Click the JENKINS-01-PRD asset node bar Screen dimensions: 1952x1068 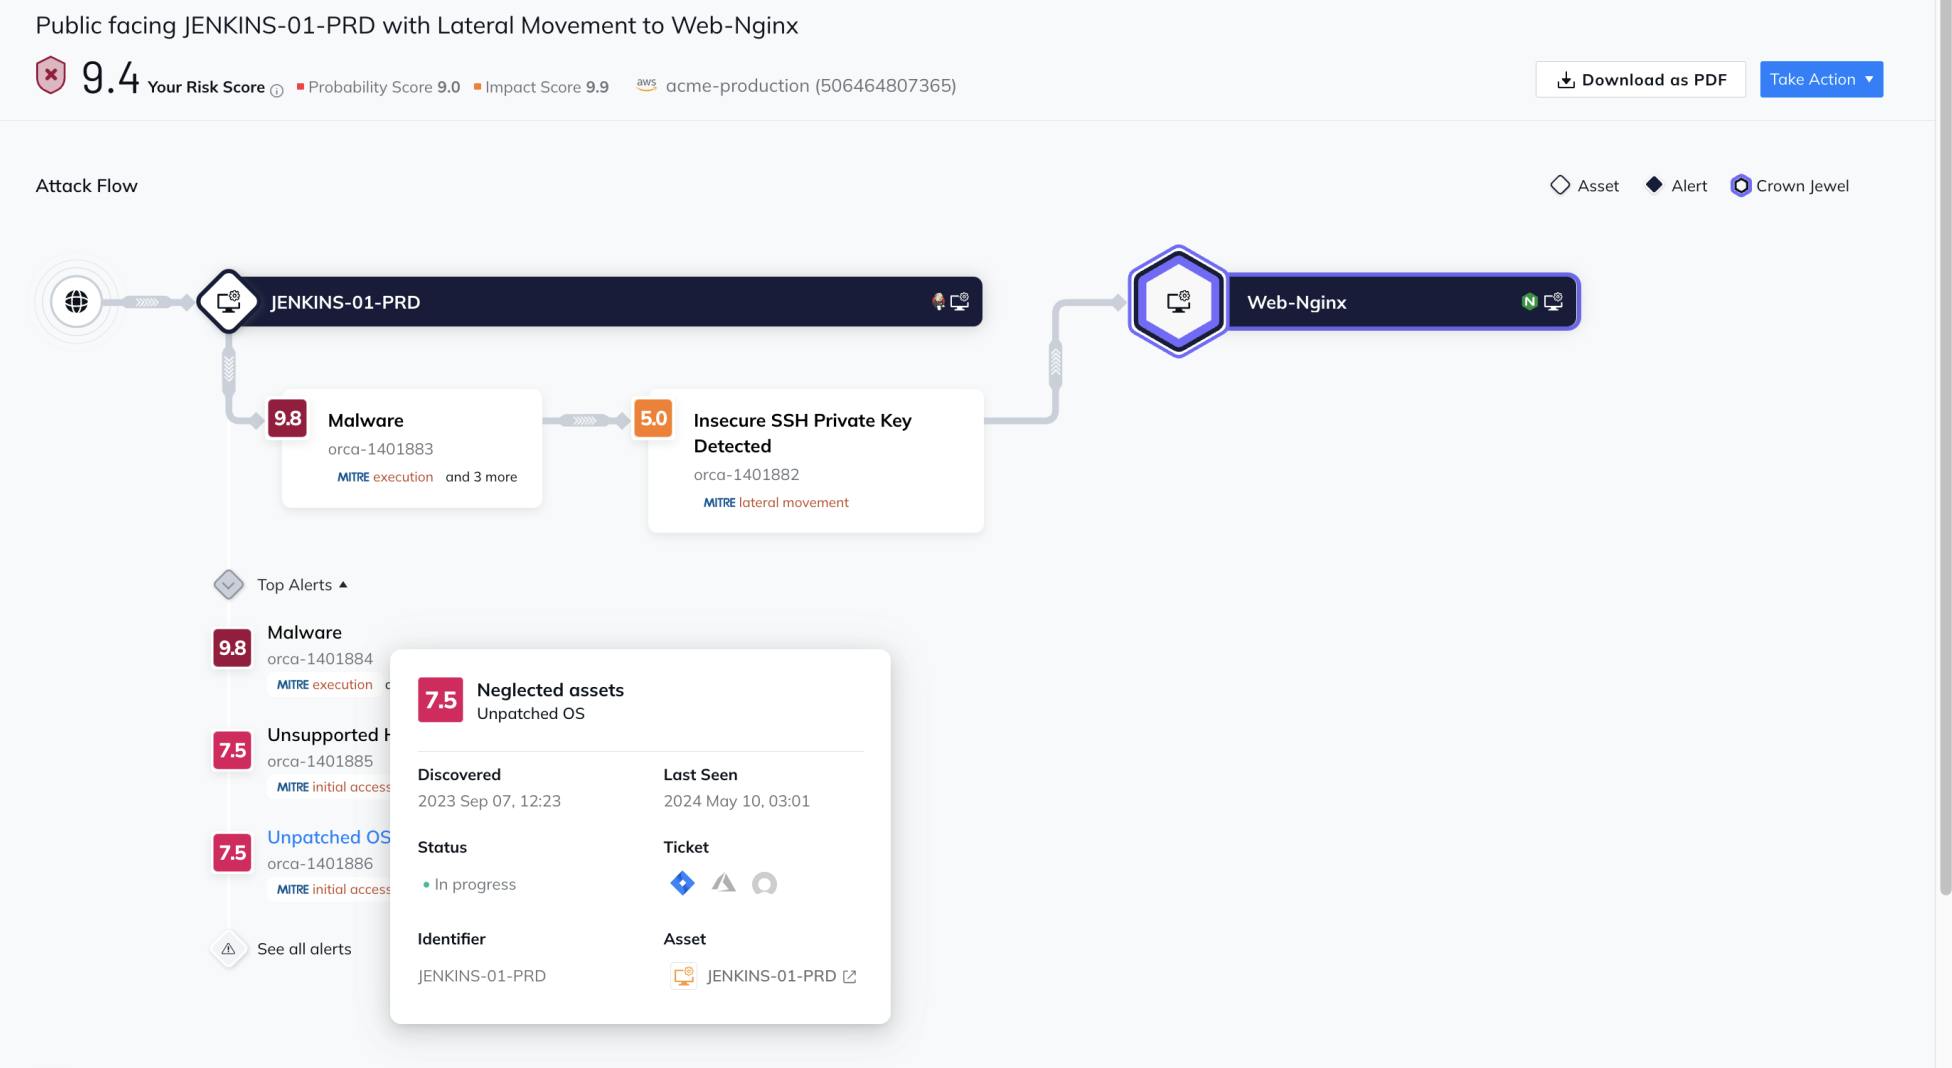pyautogui.click(x=600, y=302)
